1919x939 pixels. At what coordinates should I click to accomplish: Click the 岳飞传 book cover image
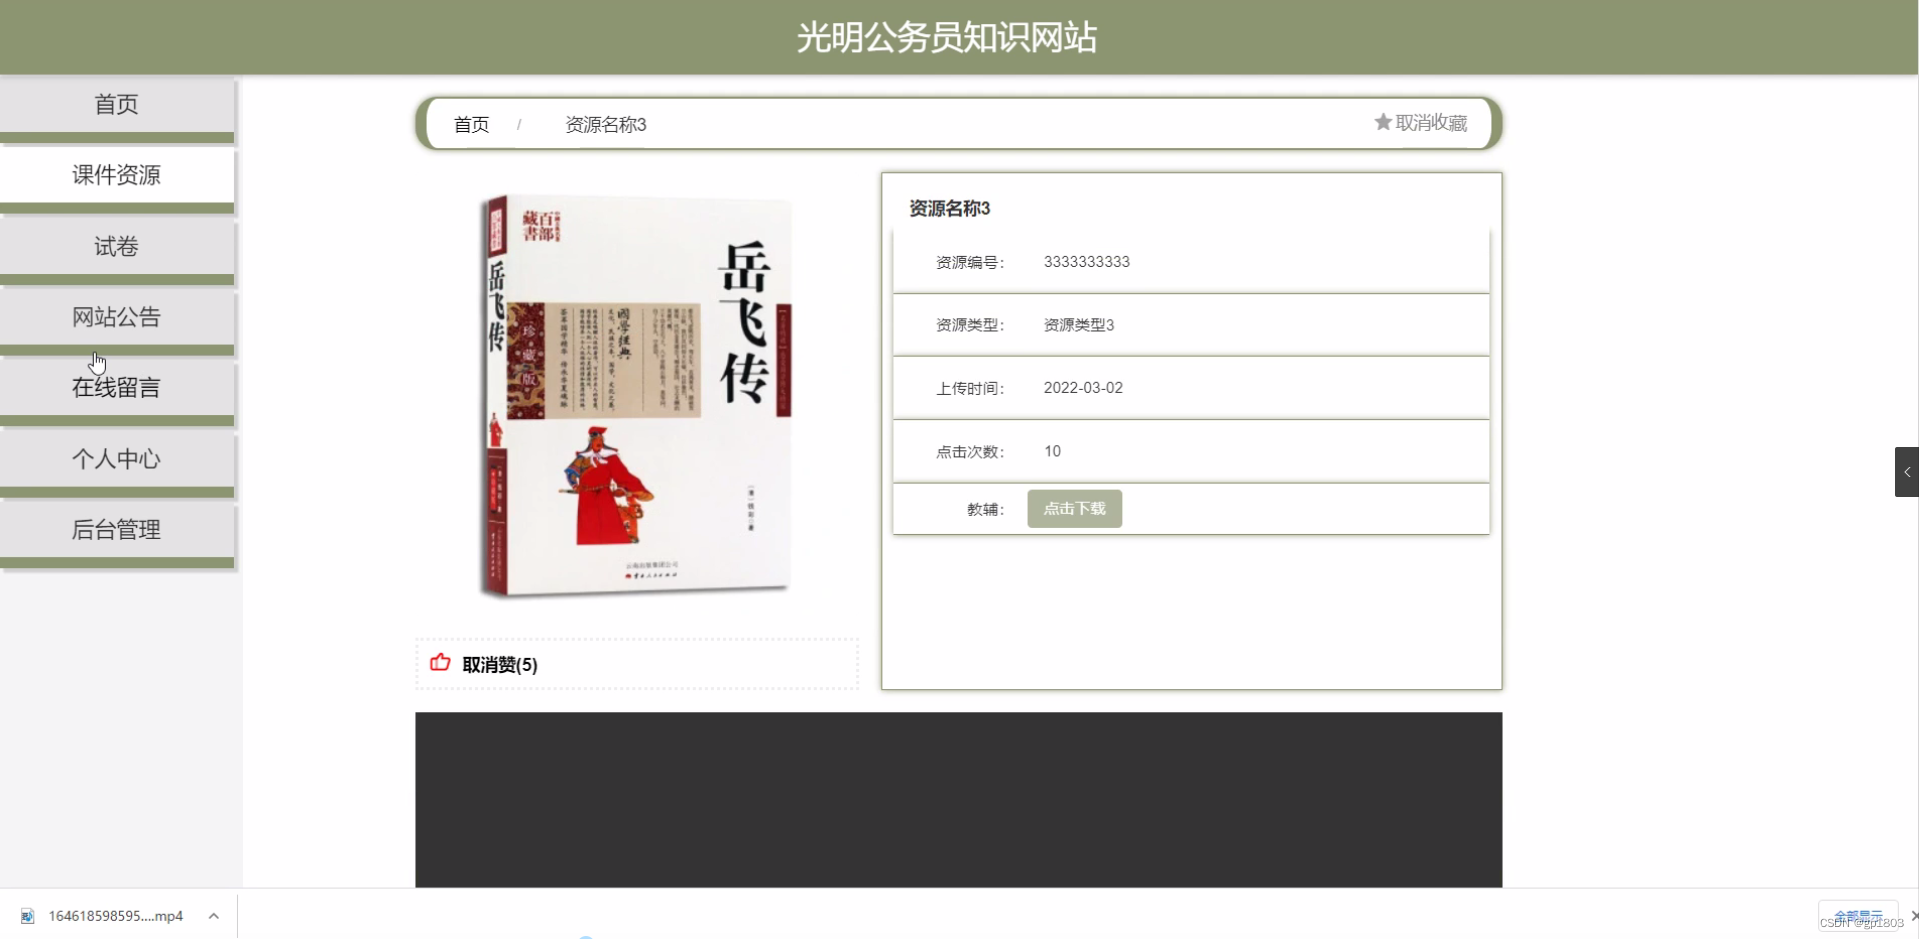(x=636, y=396)
